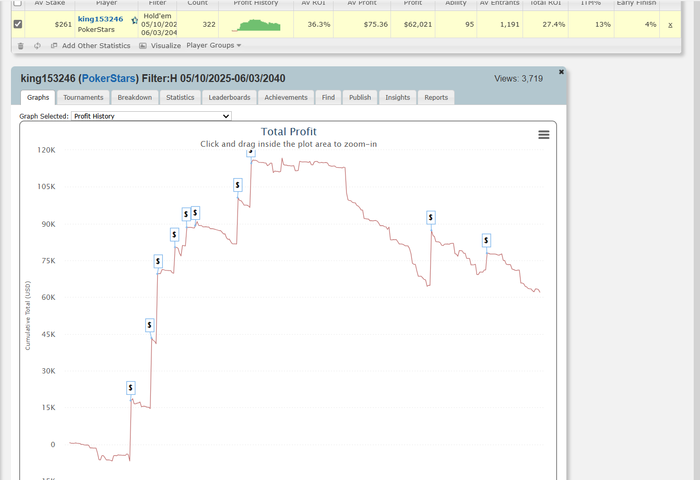Click the 120K y-axis label
The width and height of the screenshot is (700, 480).
pyautogui.click(x=46, y=150)
